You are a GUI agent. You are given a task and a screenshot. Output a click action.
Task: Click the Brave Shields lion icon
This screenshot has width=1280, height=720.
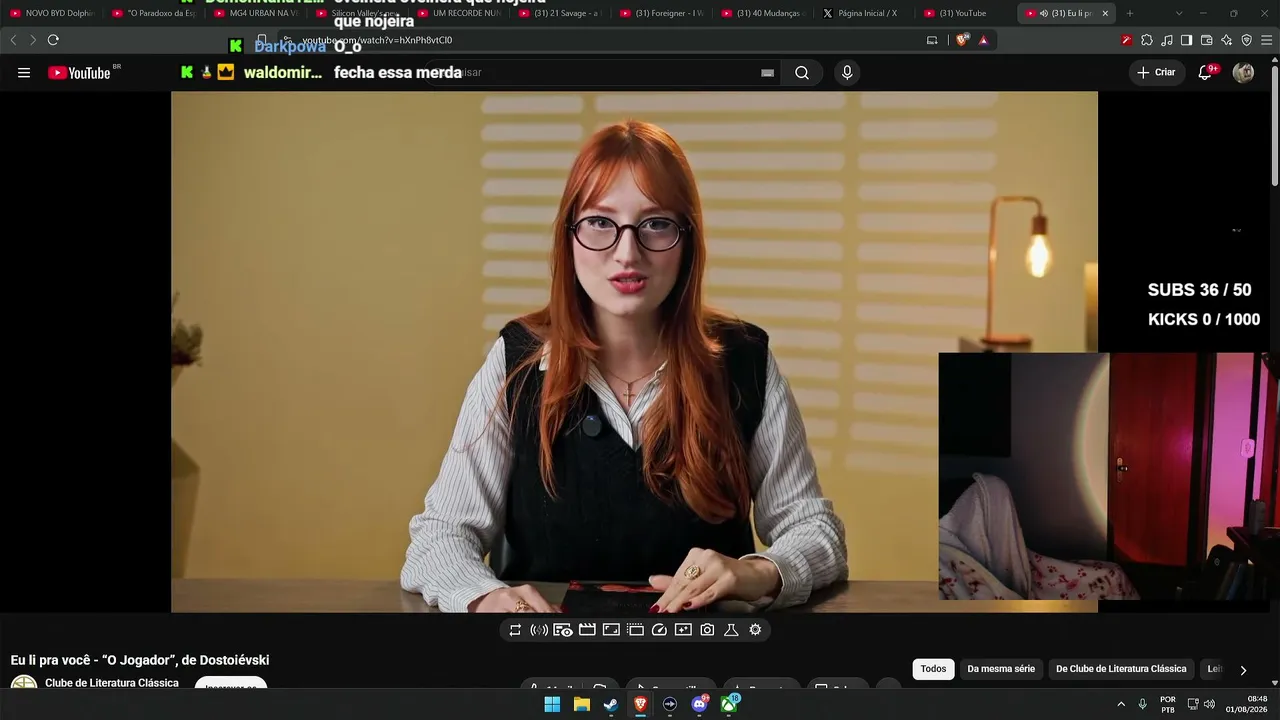pyautogui.click(x=963, y=40)
